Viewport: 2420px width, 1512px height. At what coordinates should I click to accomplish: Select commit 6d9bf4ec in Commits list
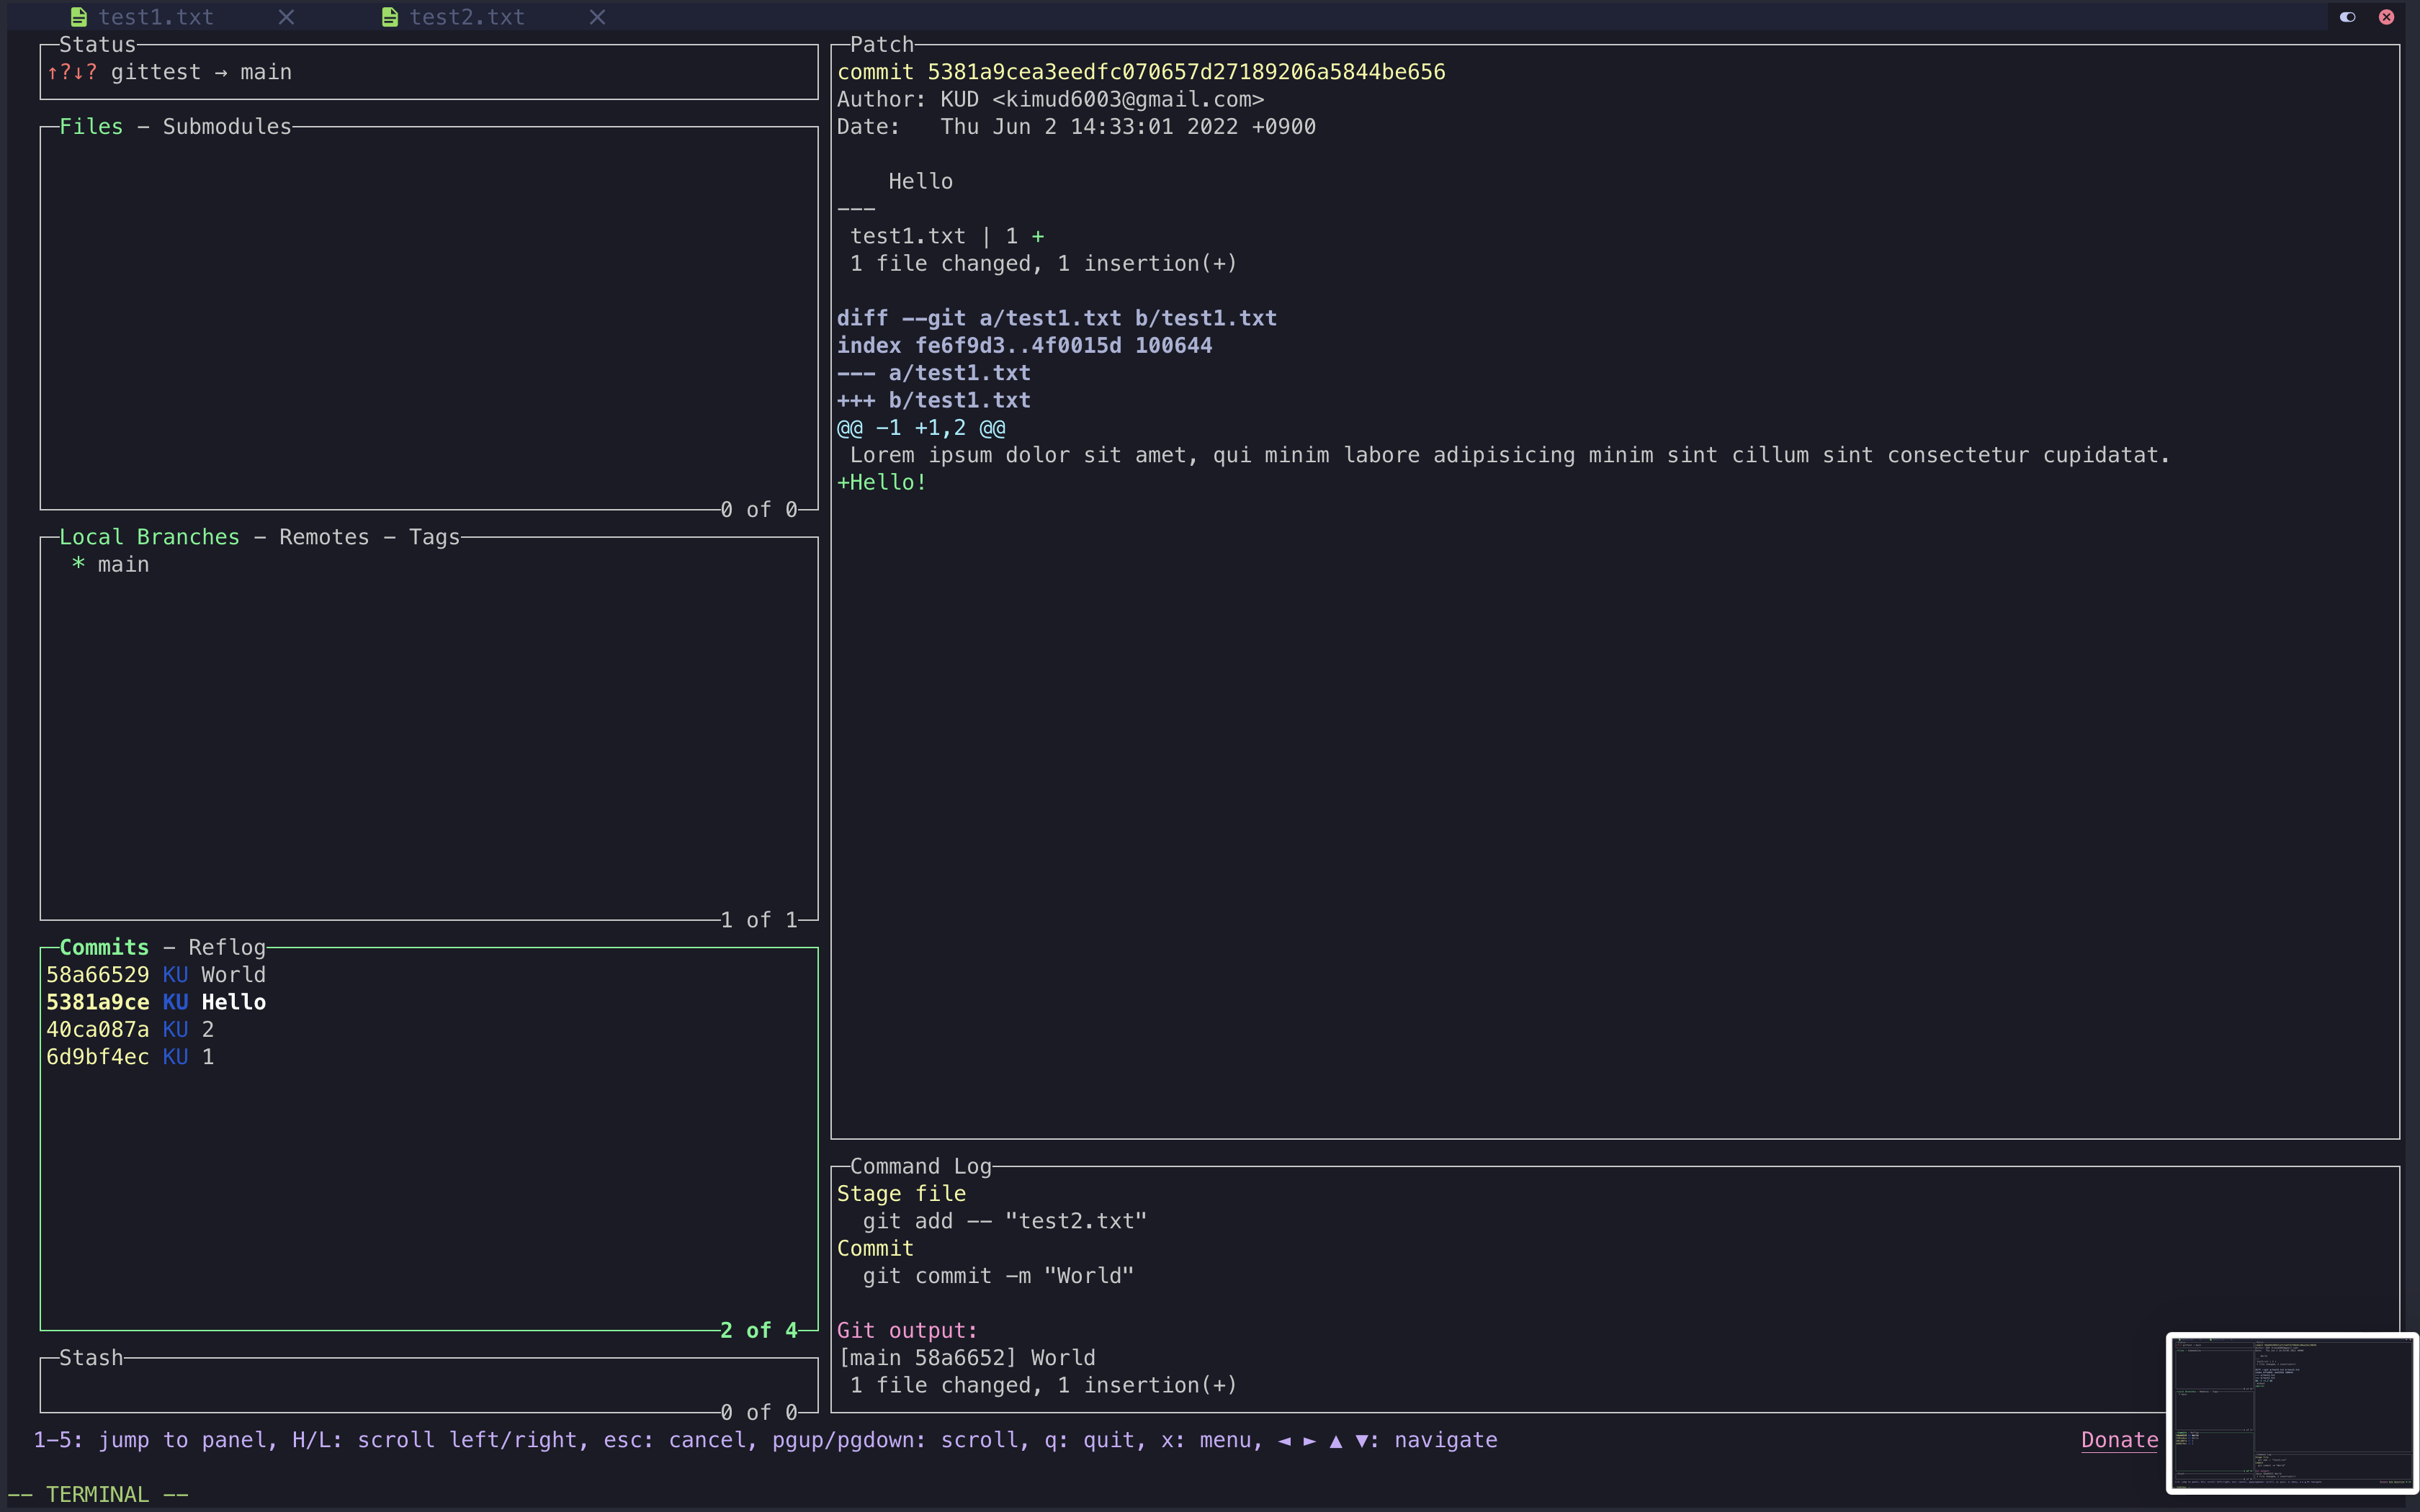130,1057
